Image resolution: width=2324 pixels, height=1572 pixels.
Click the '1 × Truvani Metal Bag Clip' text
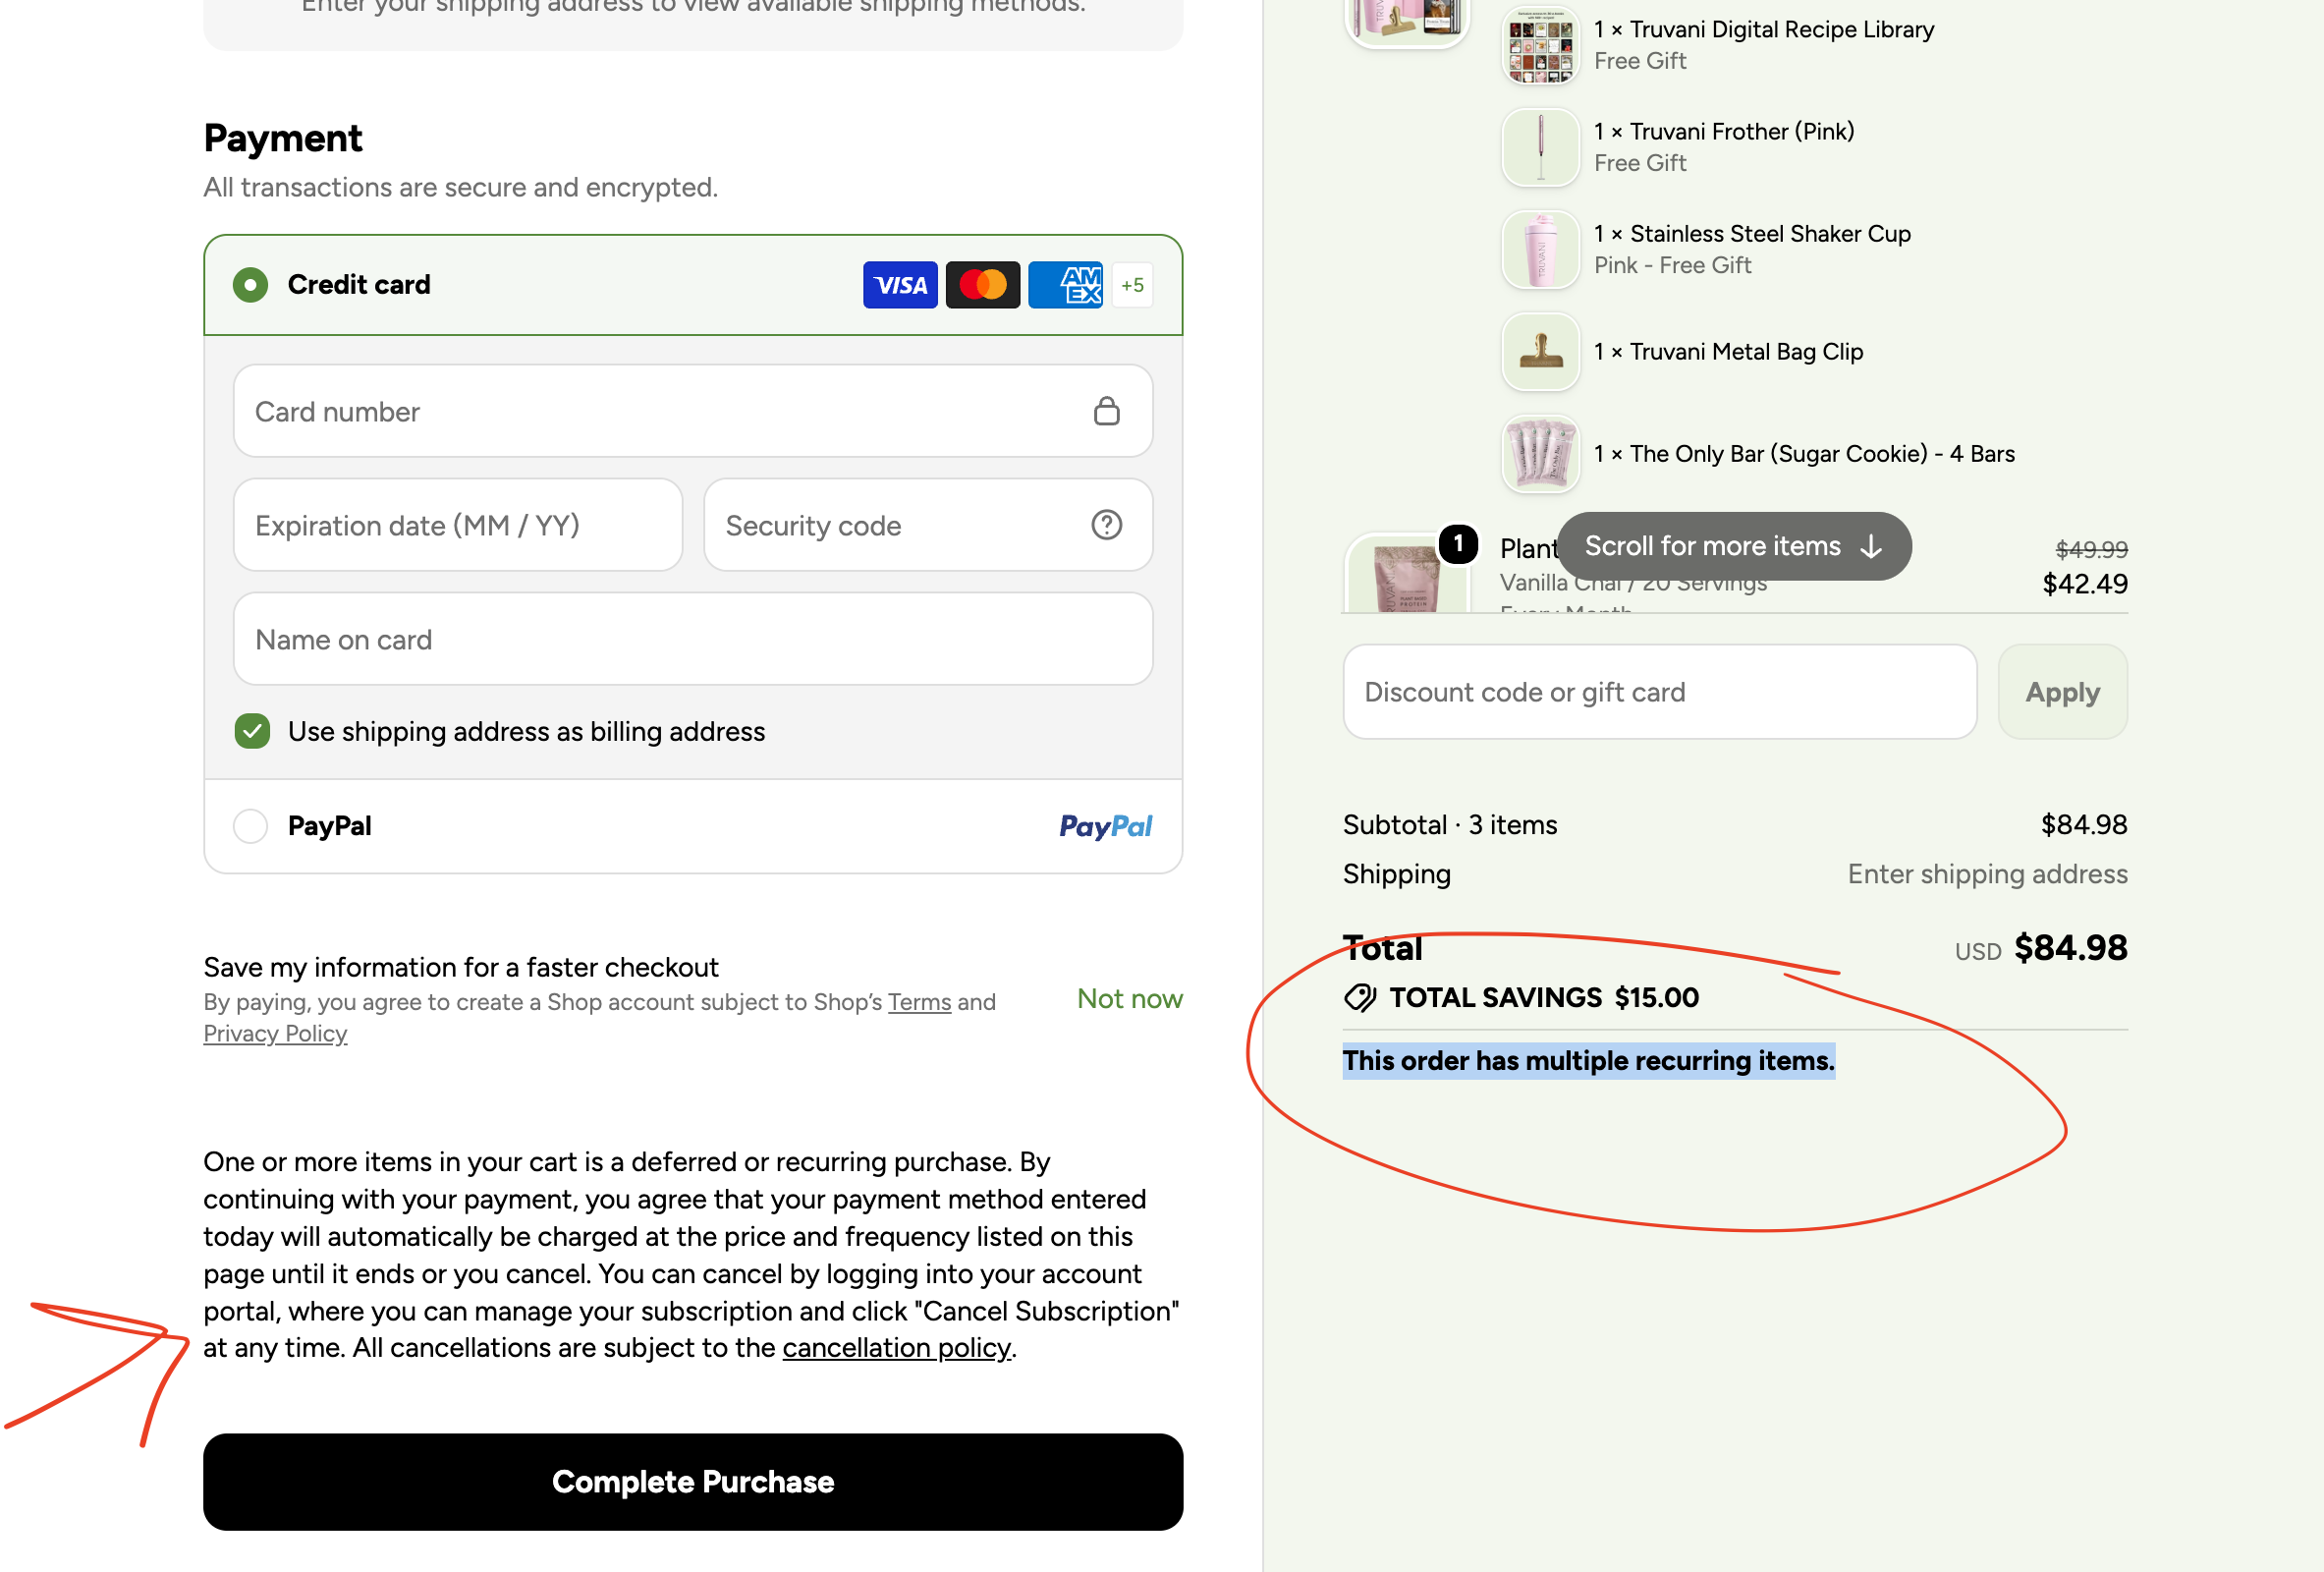1728,351
